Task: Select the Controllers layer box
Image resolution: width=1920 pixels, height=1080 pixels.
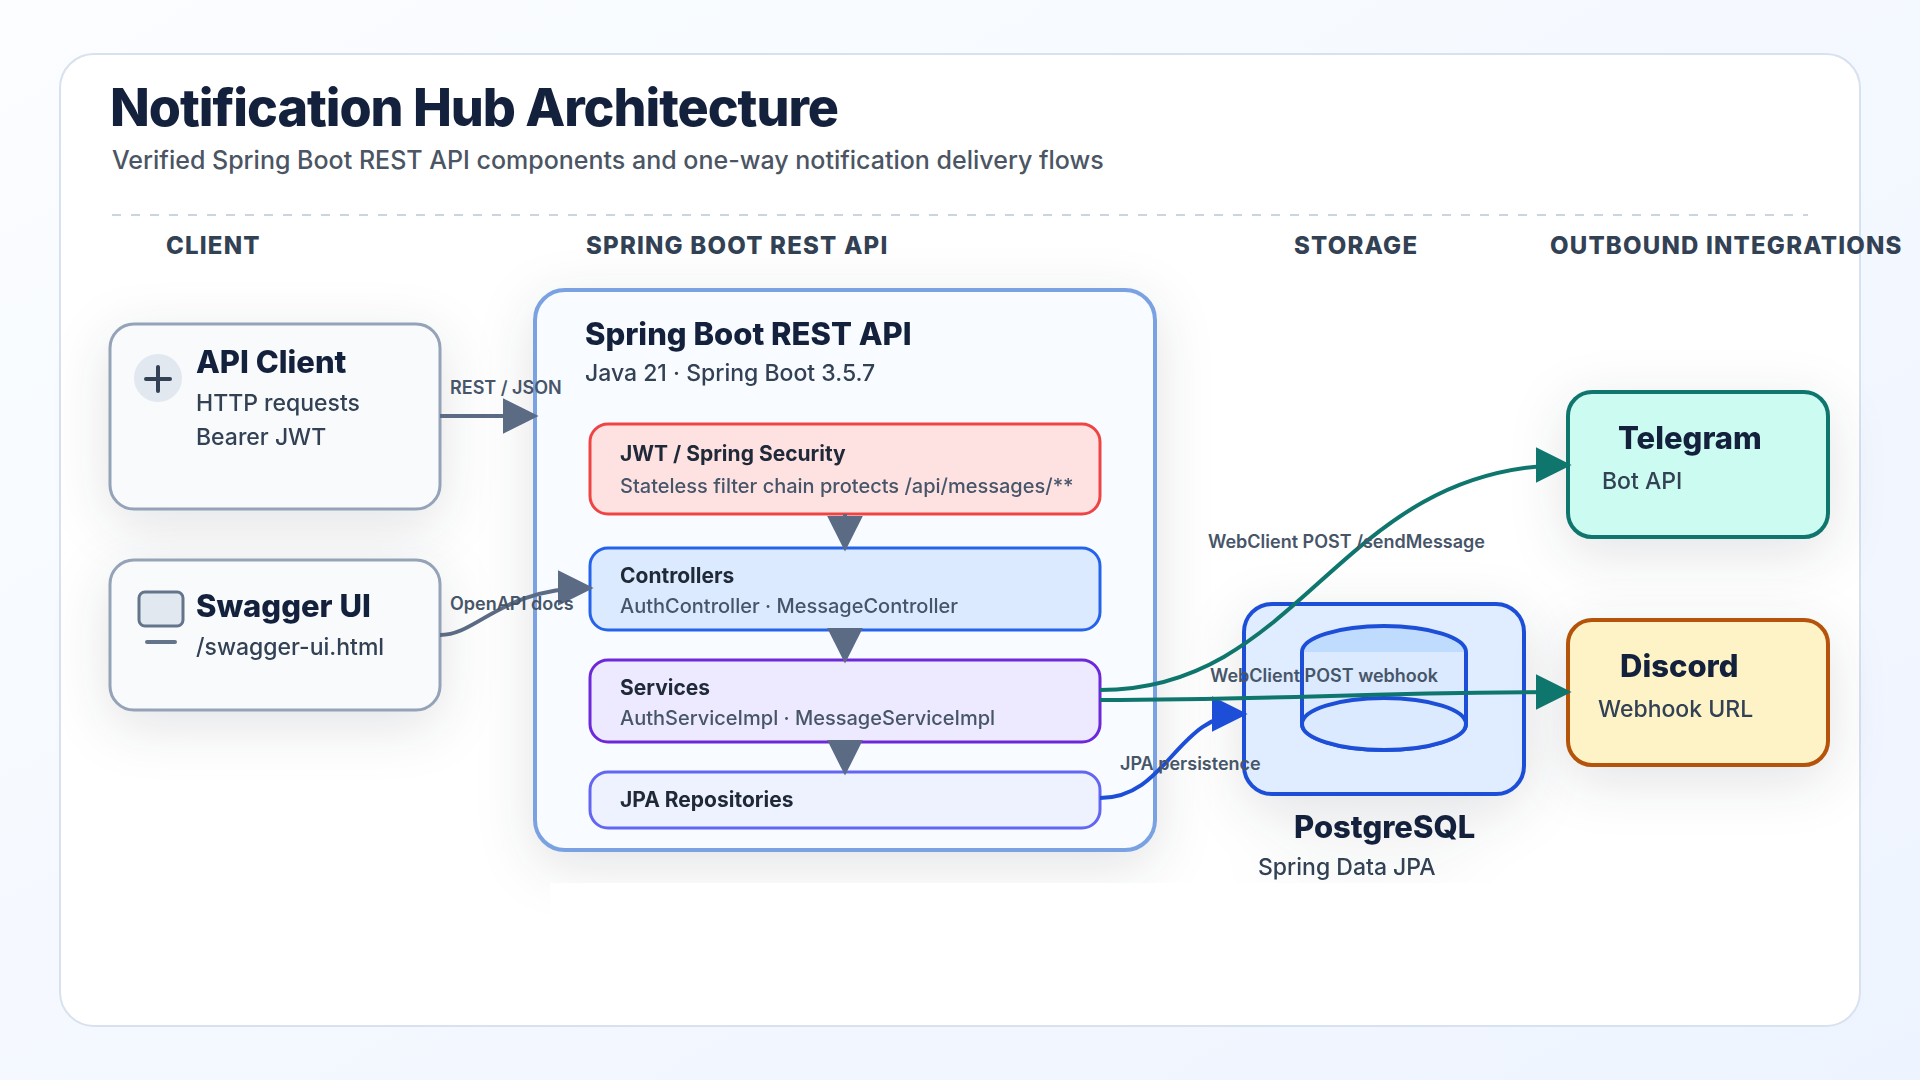Action: tap(845, 589)
